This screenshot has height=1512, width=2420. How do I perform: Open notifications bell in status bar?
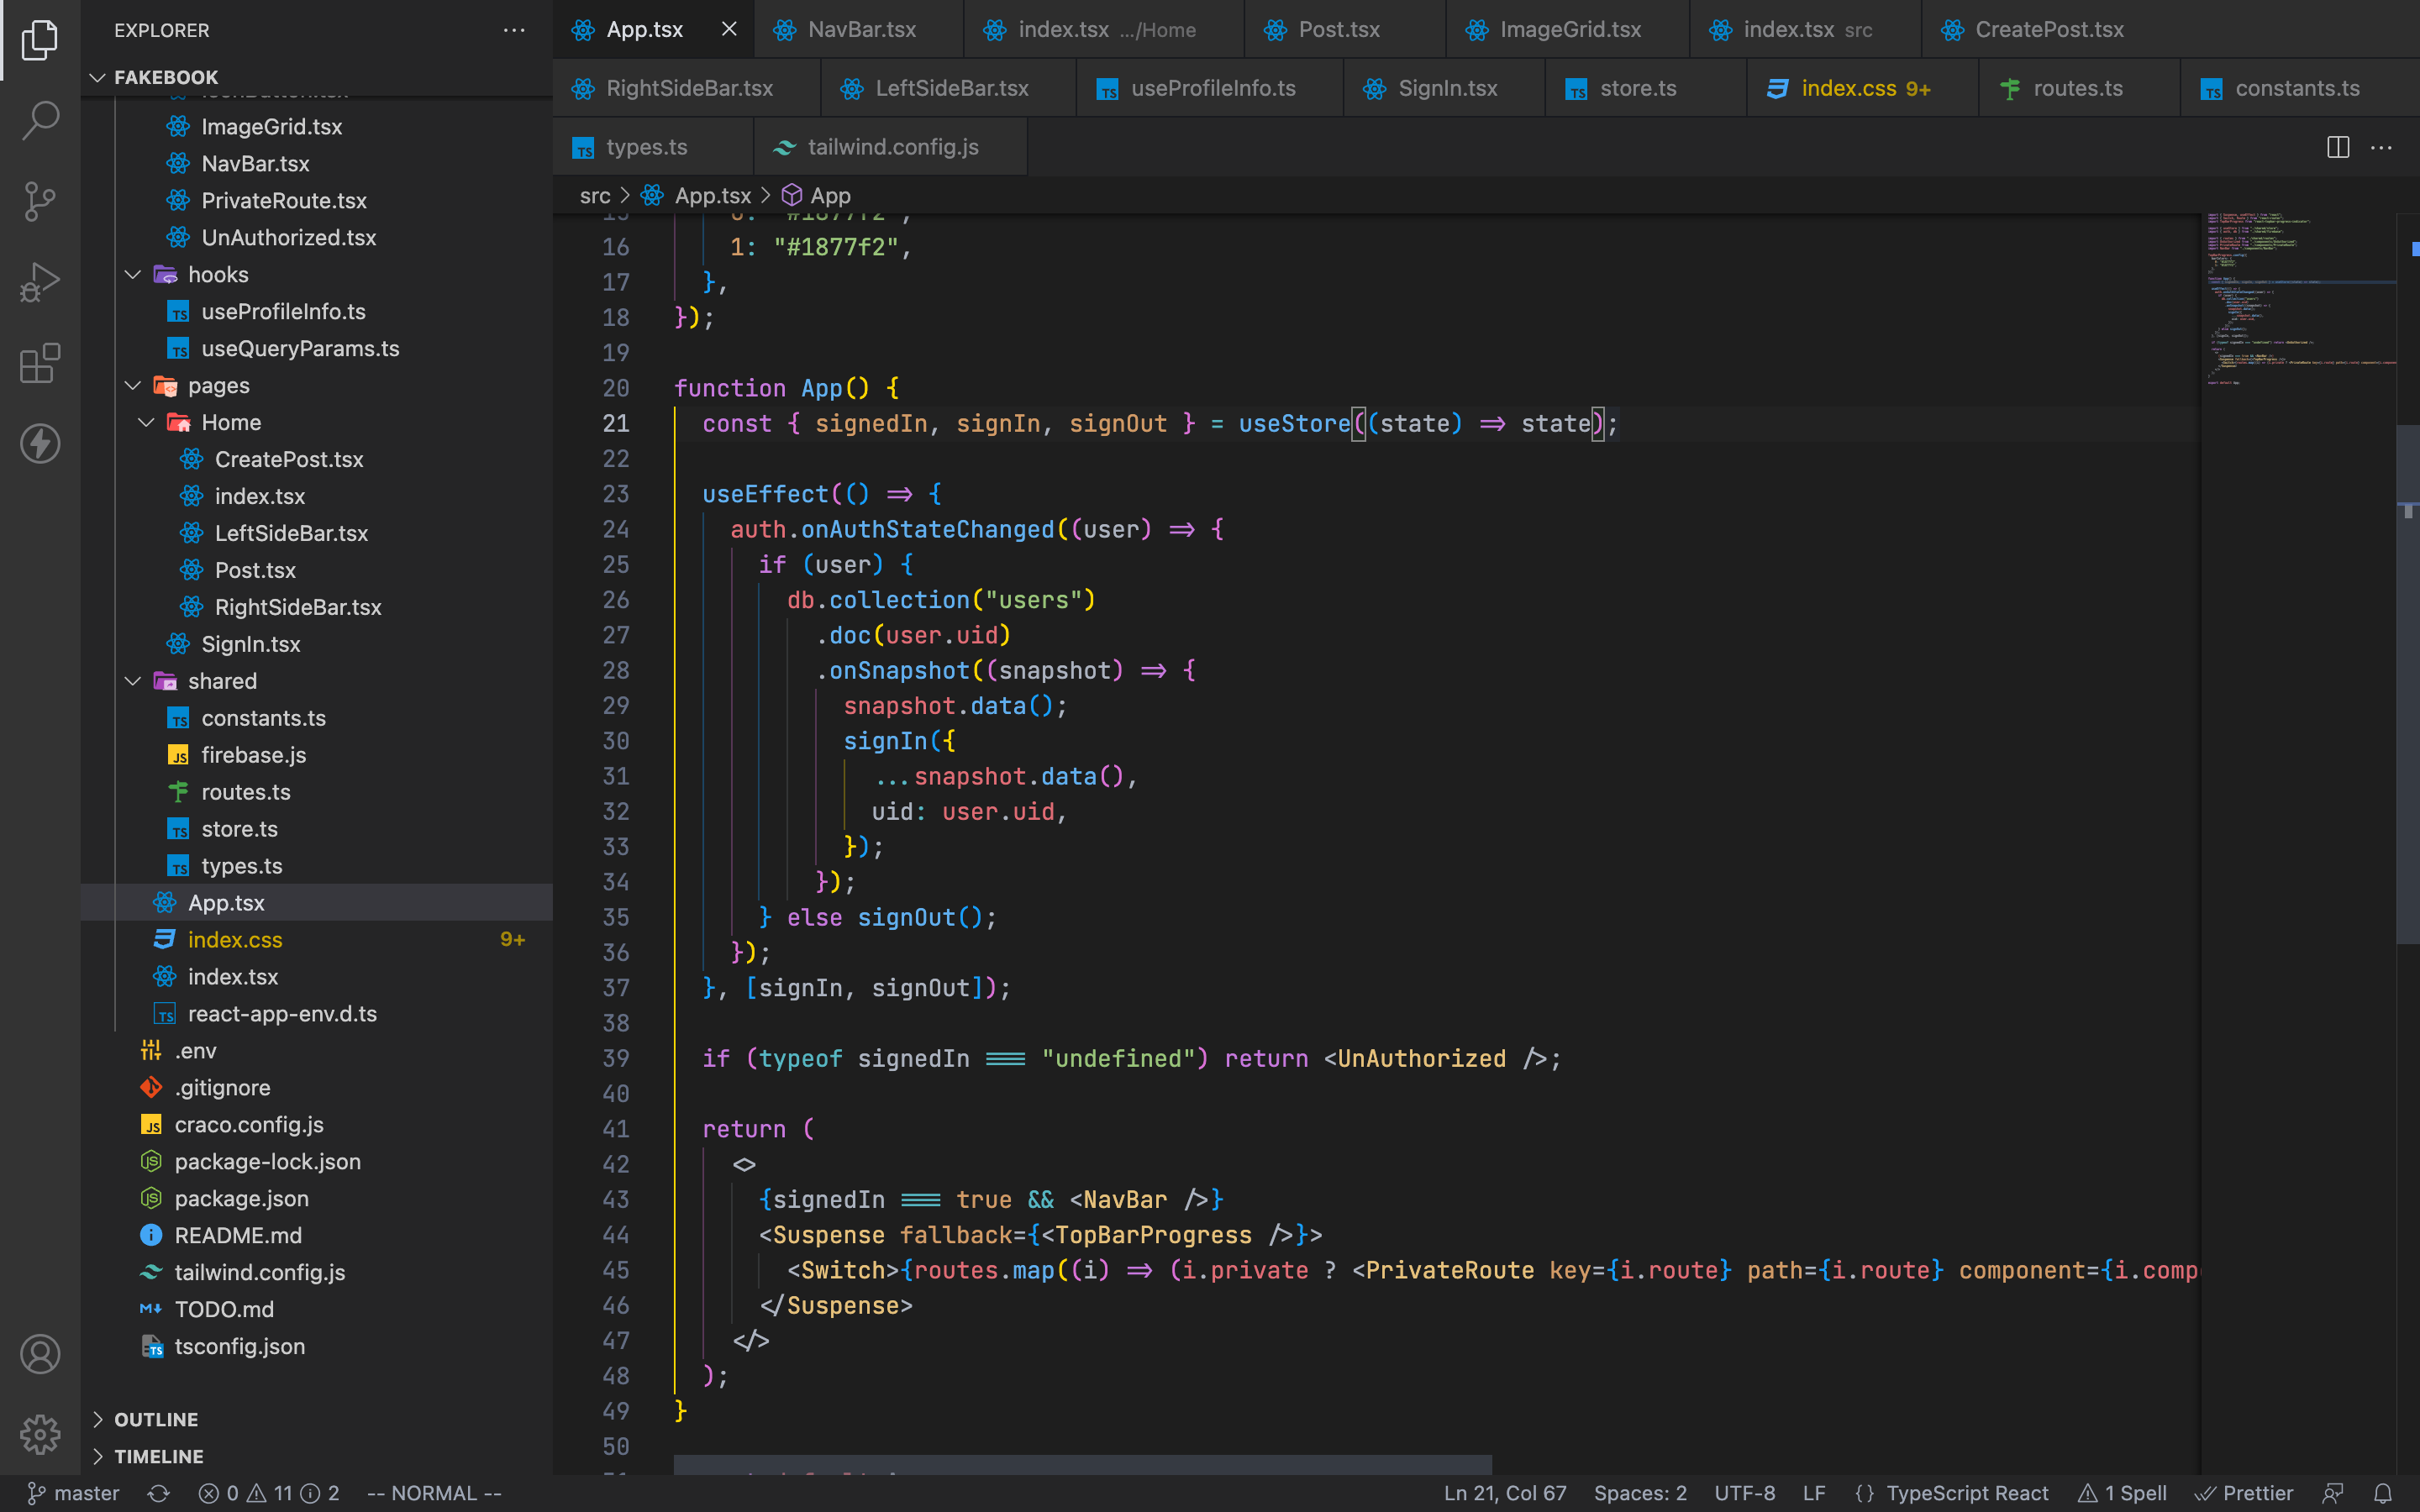point(2383,1493)
